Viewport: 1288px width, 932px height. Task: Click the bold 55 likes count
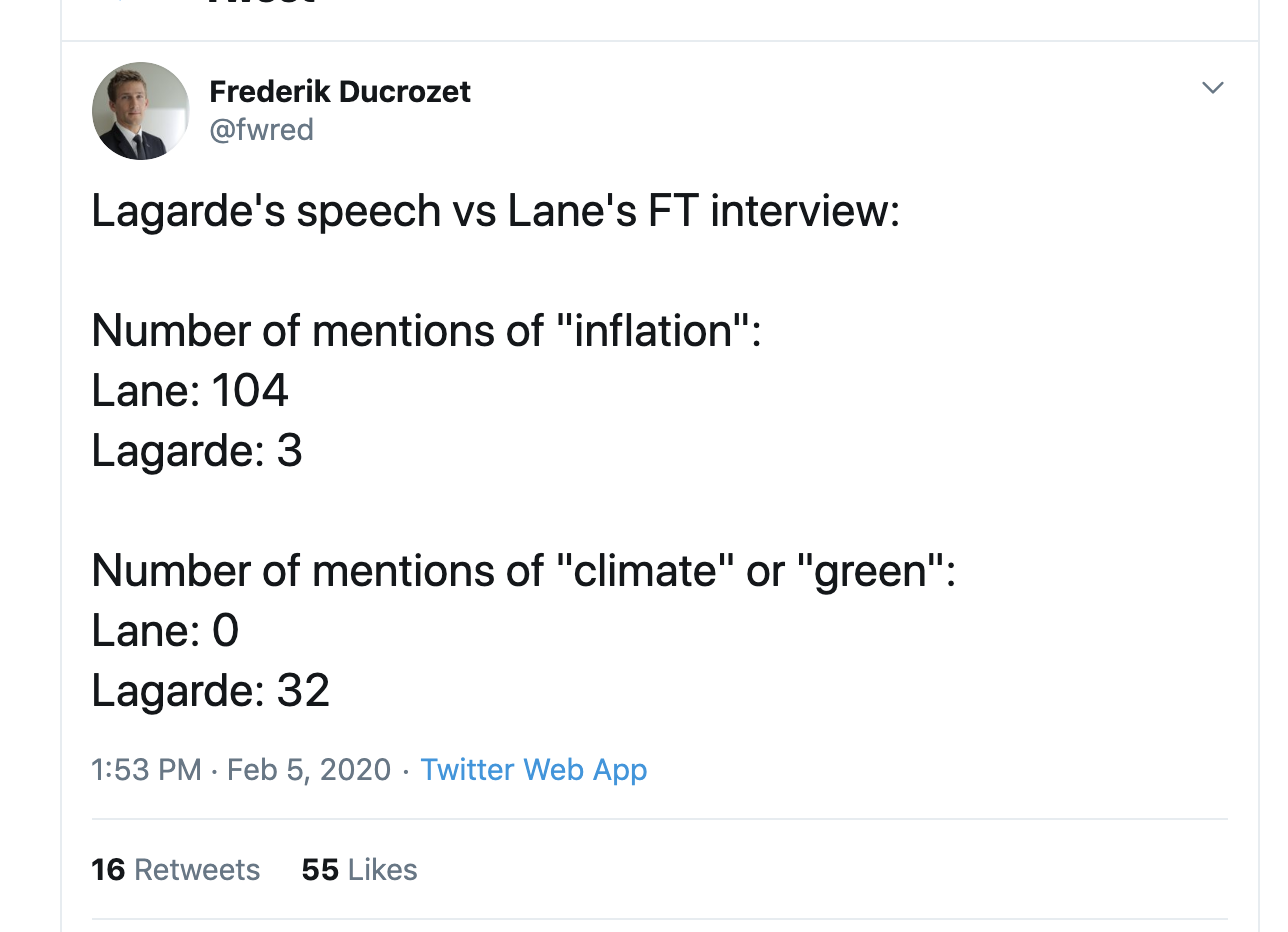pyautogui.click(x=320, y=869)
